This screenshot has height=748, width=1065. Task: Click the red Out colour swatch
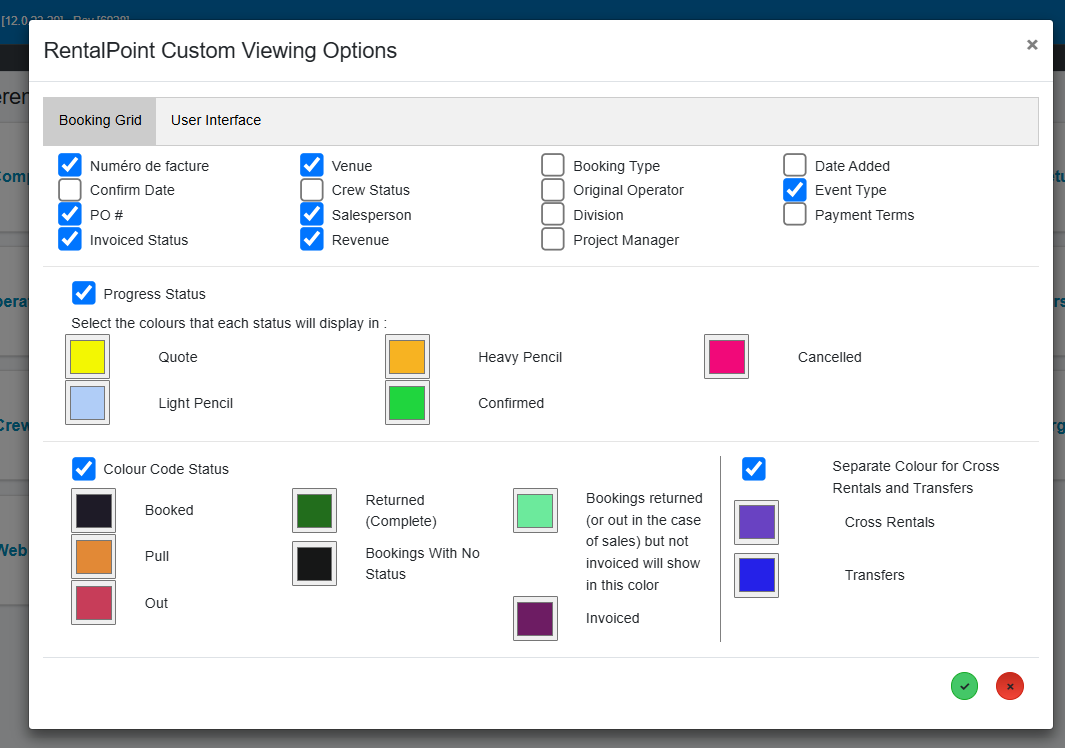pyautogui.click(x=94, y=603)
